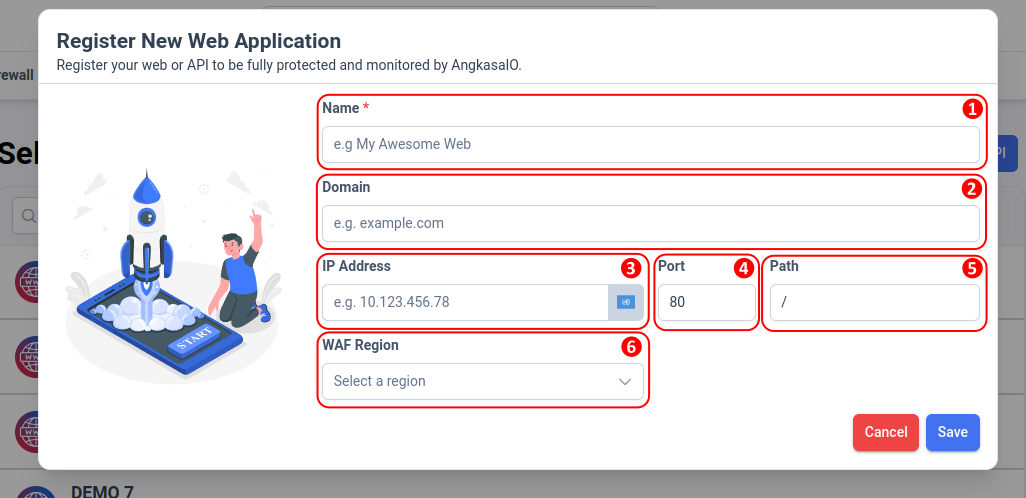1026x498 pixels.
Task: Cancel the web application registration
Action: coord(886,433)
